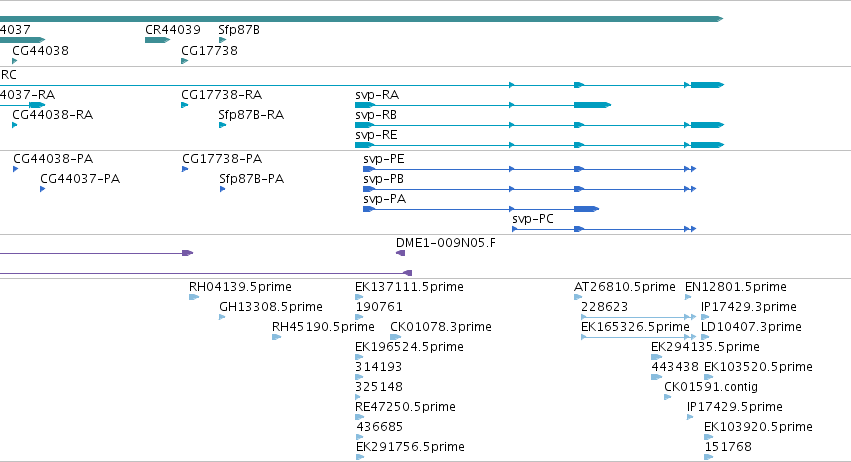
Task: Select gene CG44038 in the gene track
Action: click(41, 50)
